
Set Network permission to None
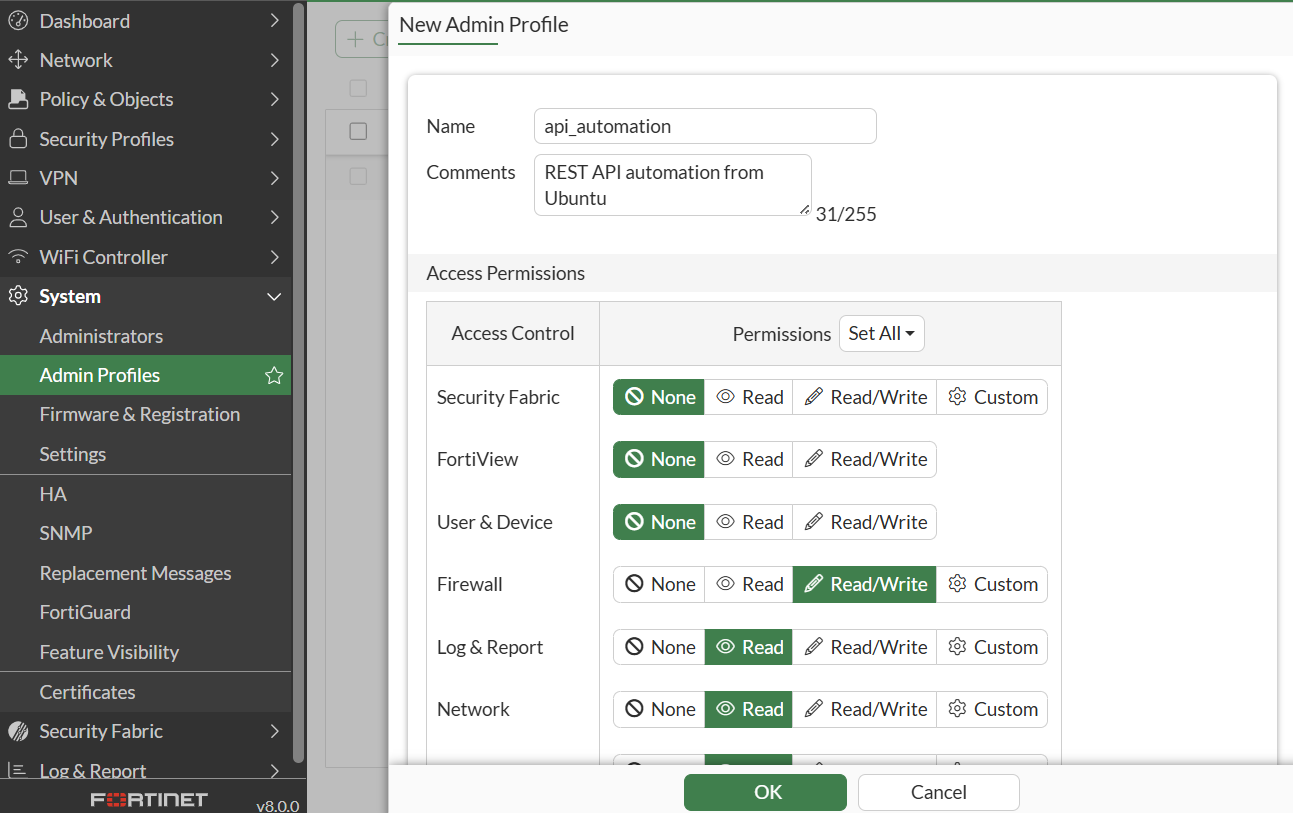pos(659,709)
